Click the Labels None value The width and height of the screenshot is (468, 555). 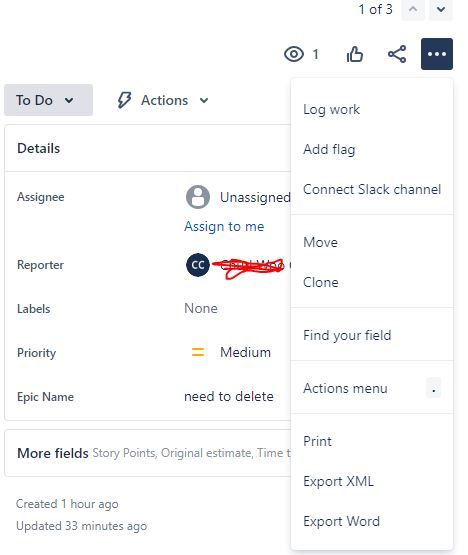(201, 308)
